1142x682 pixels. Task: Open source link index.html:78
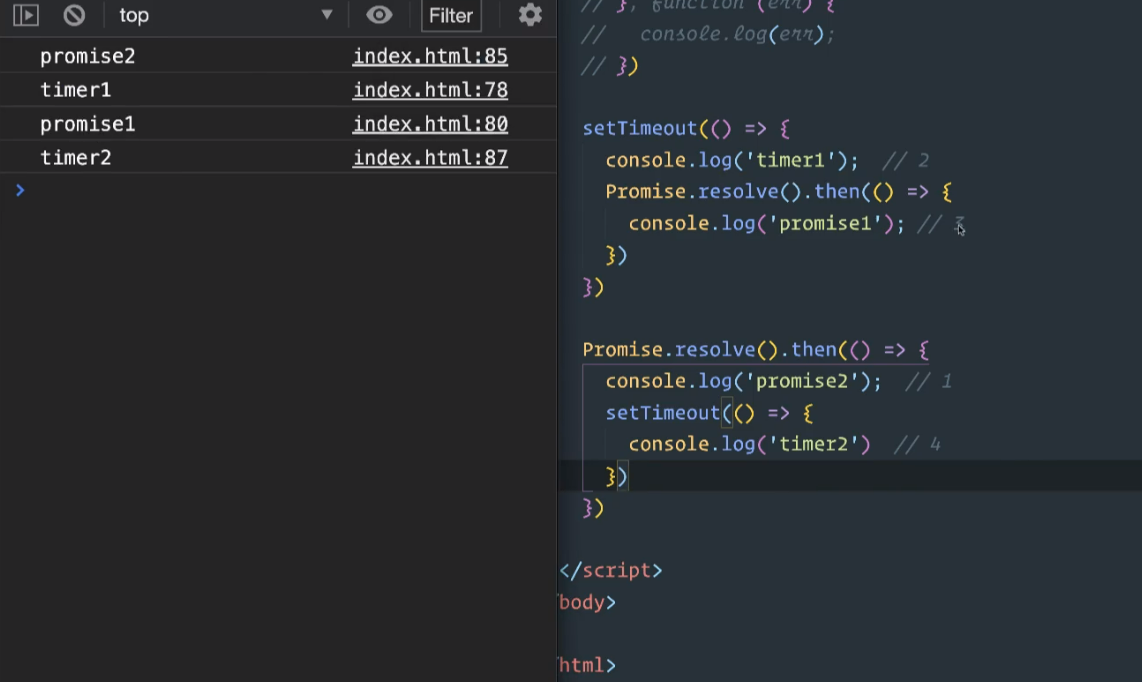coord(430,90)
